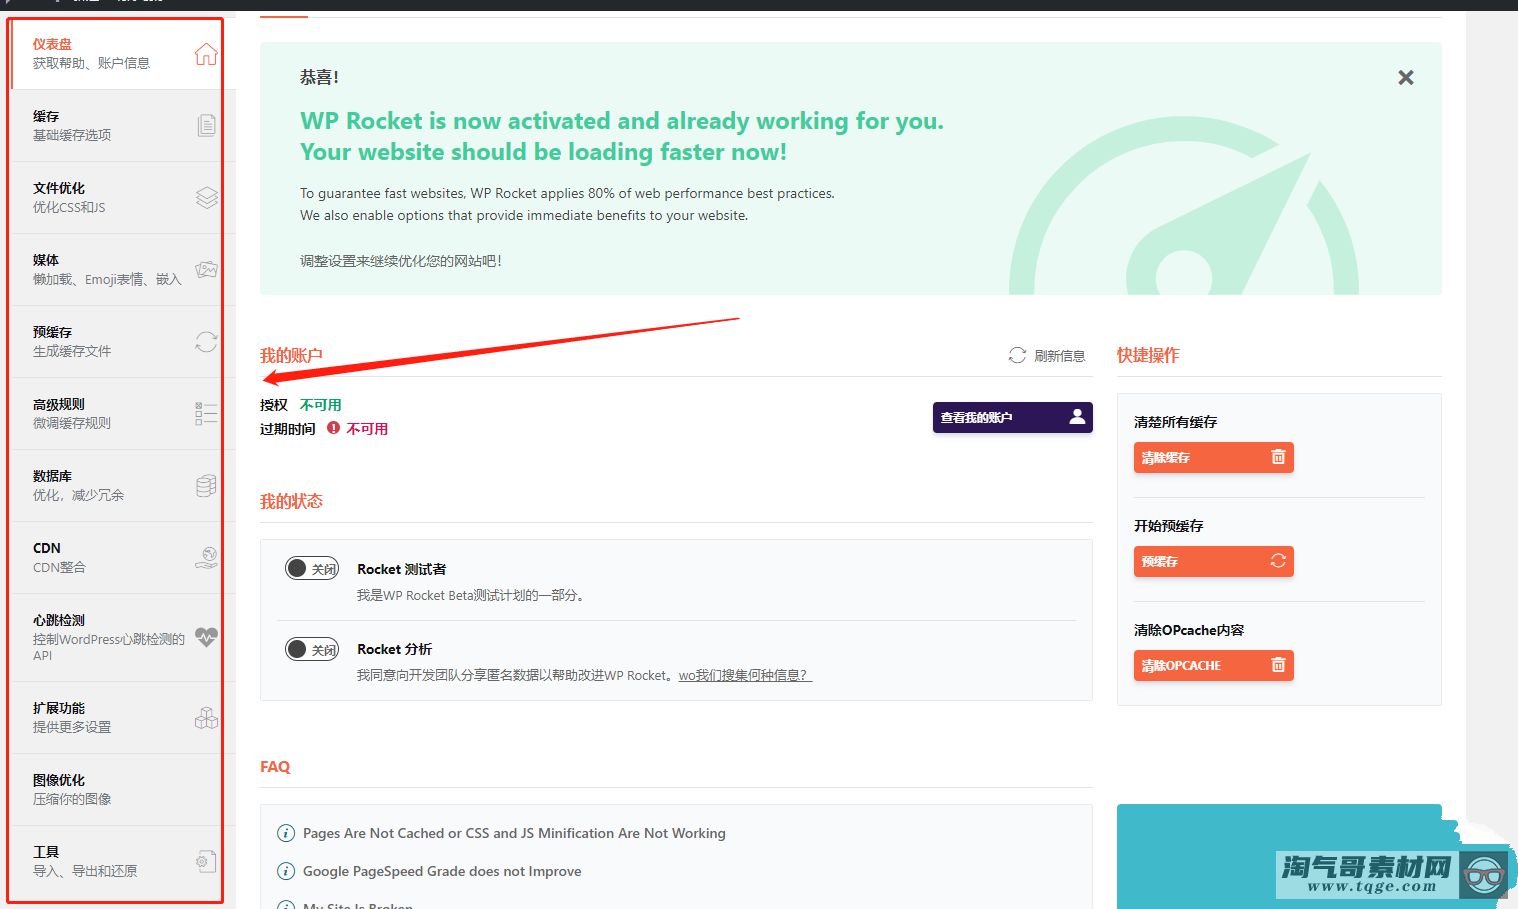
Task: Click the red warning icon by 过期时间
Action: 334,428
